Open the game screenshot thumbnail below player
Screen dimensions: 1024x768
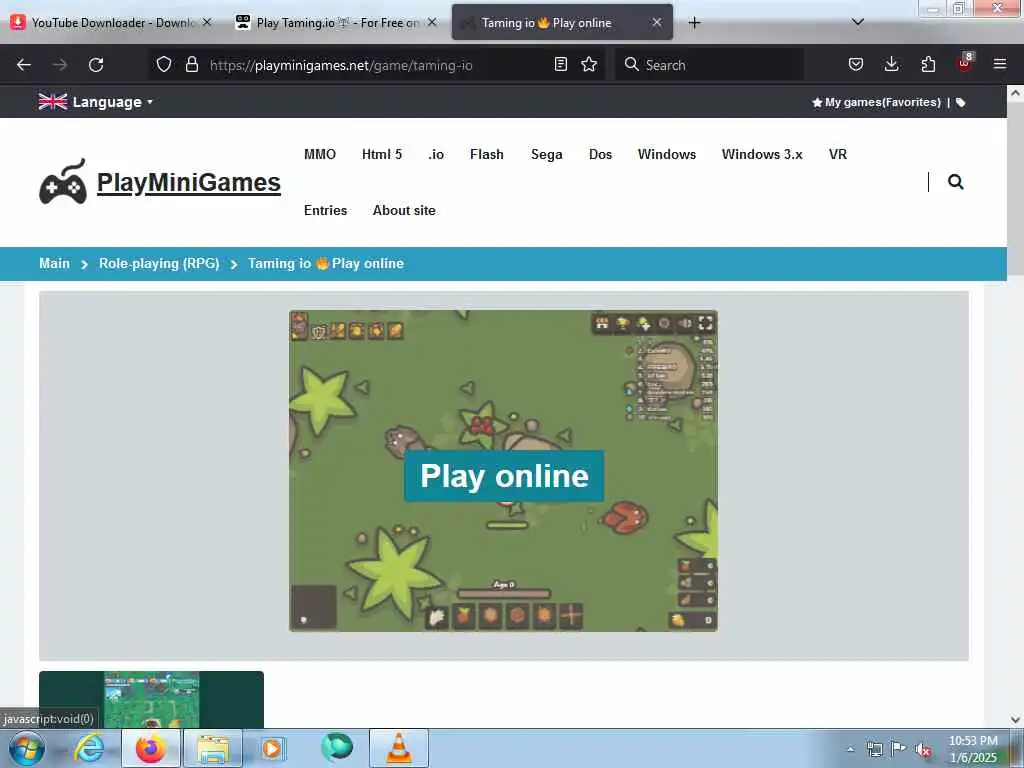coord(152,699)
